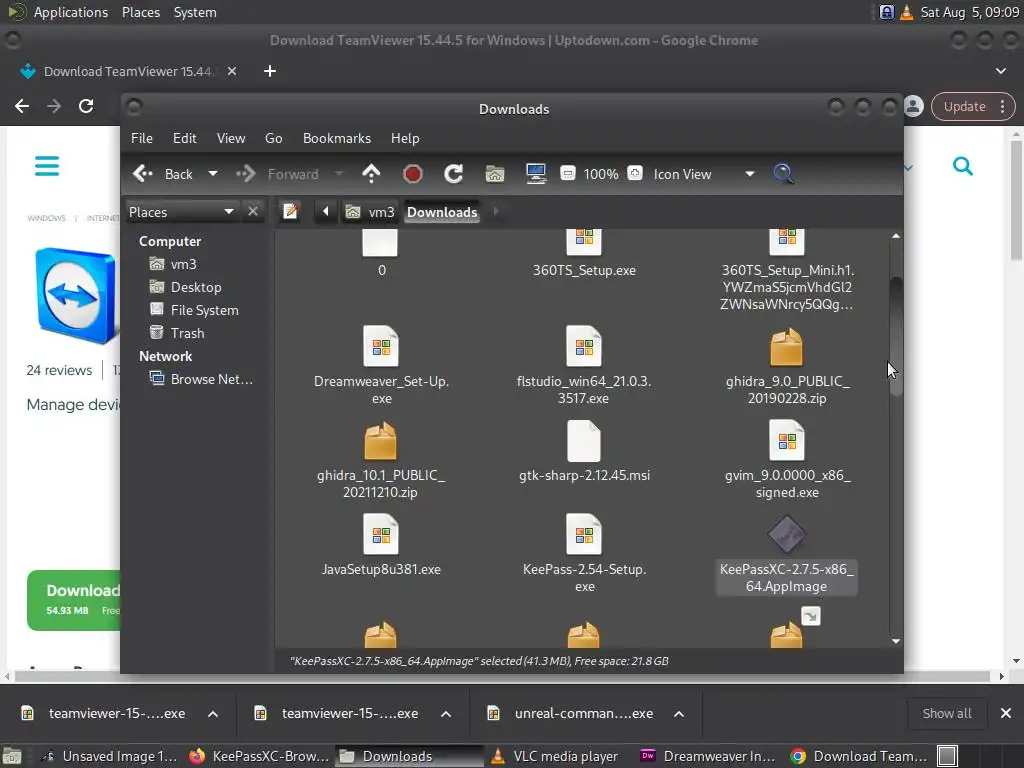Select ghidra_10.1_PUBLIC_20211210.zip archive icon
The height and width of the screenshot is (768, 1024).
381,441
